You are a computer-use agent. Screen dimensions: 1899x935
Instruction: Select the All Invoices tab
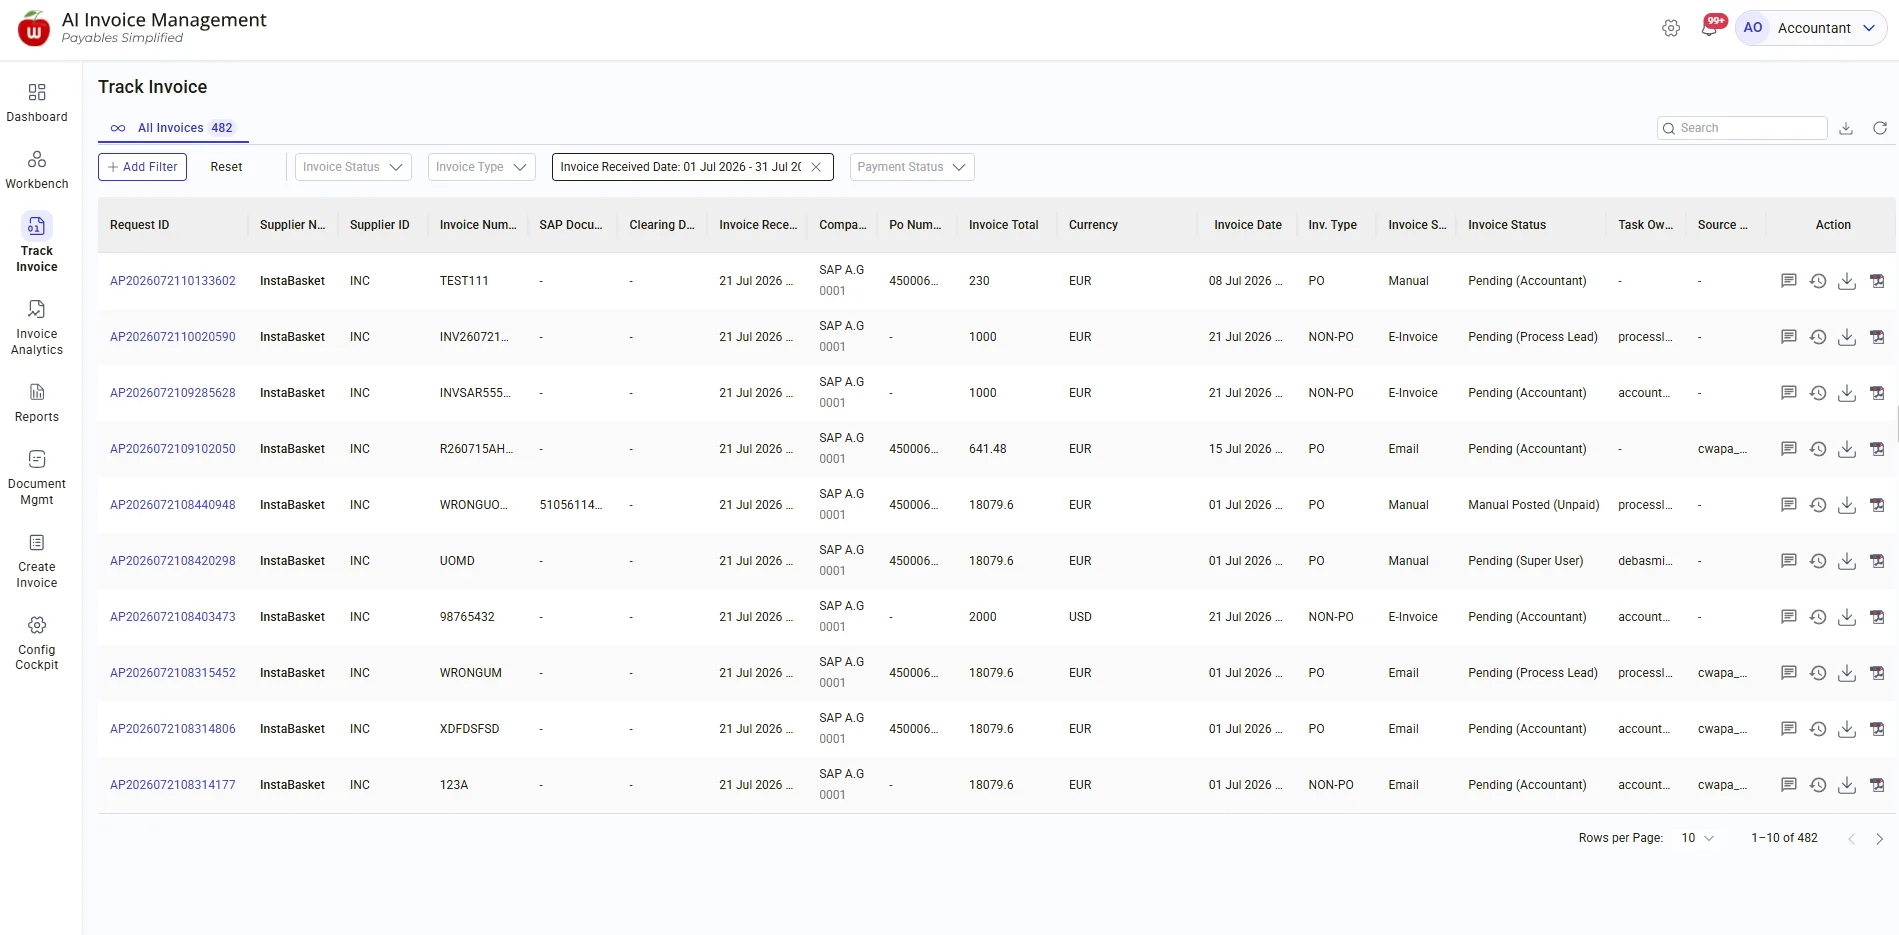coord(172,128)
